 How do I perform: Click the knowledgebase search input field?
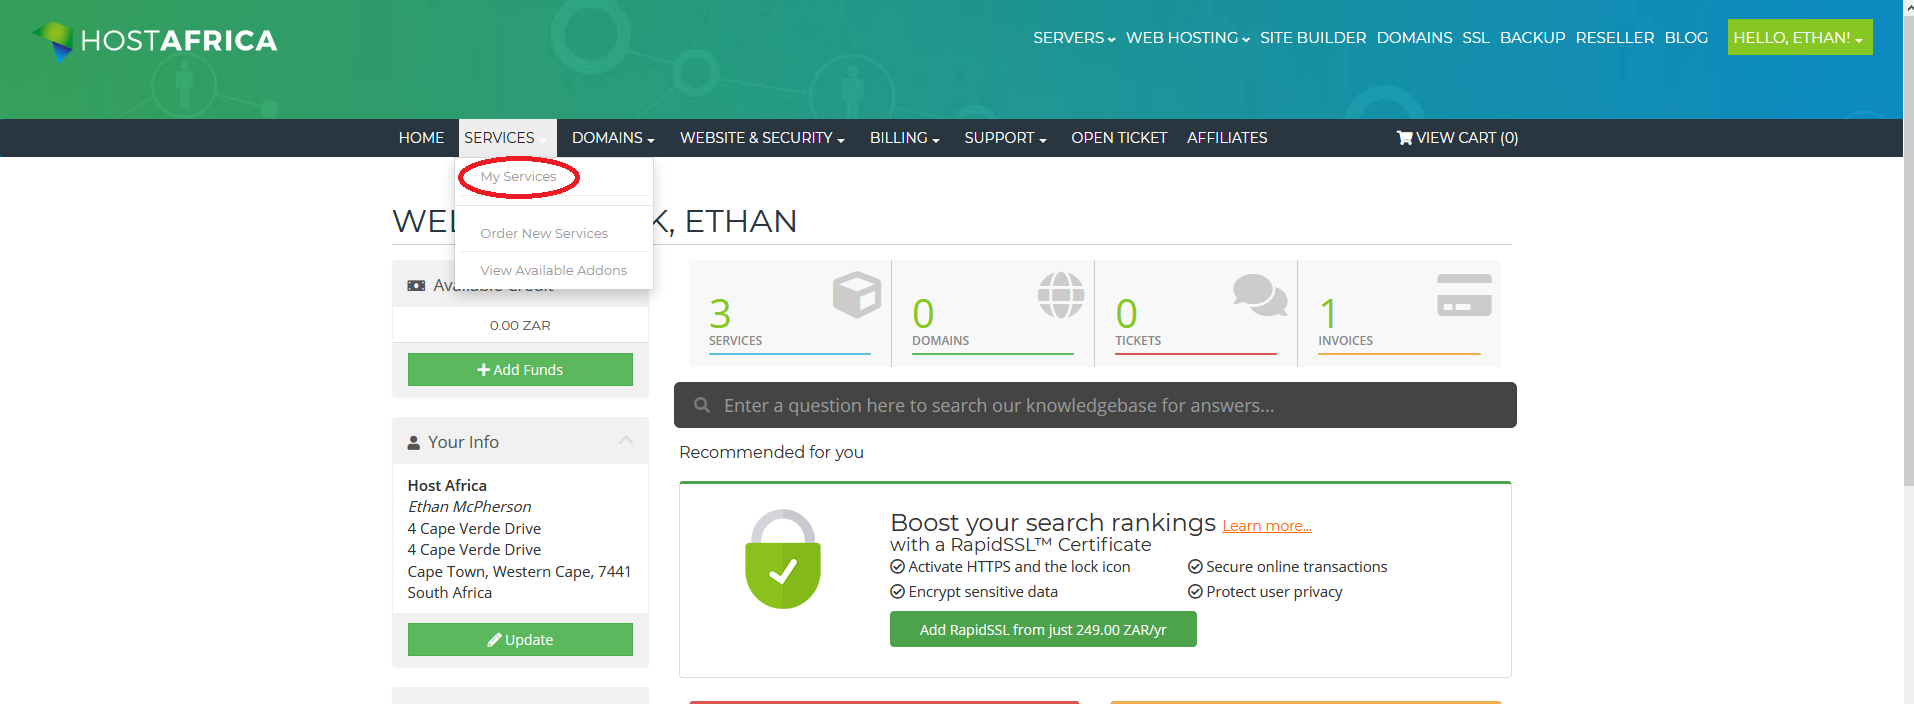click(1095, 405)
